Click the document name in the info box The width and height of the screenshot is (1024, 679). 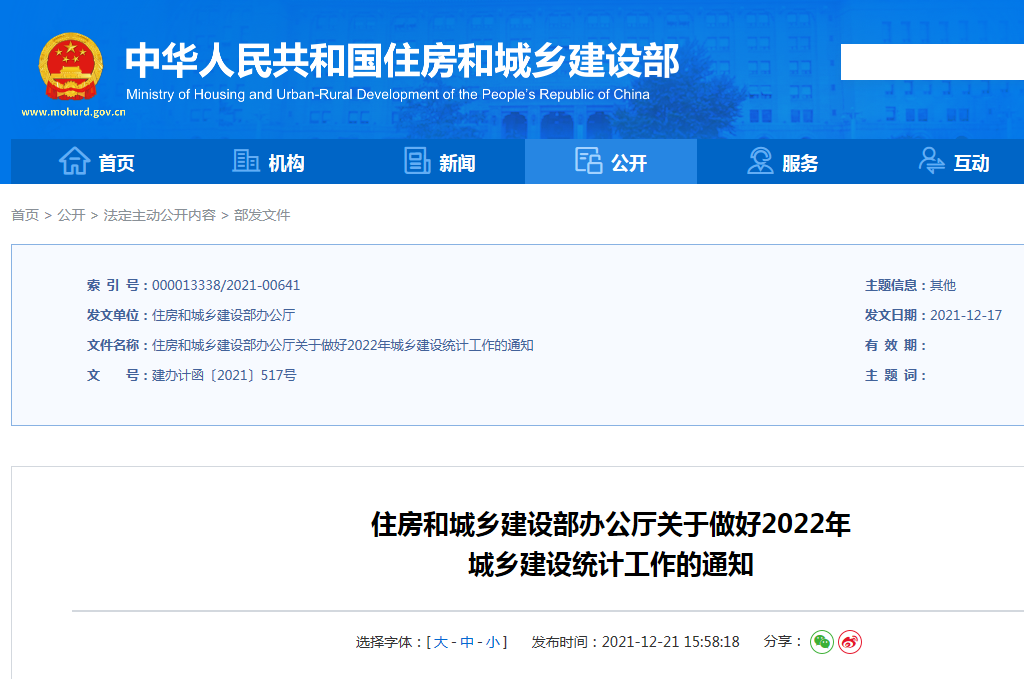coord(343,345)
